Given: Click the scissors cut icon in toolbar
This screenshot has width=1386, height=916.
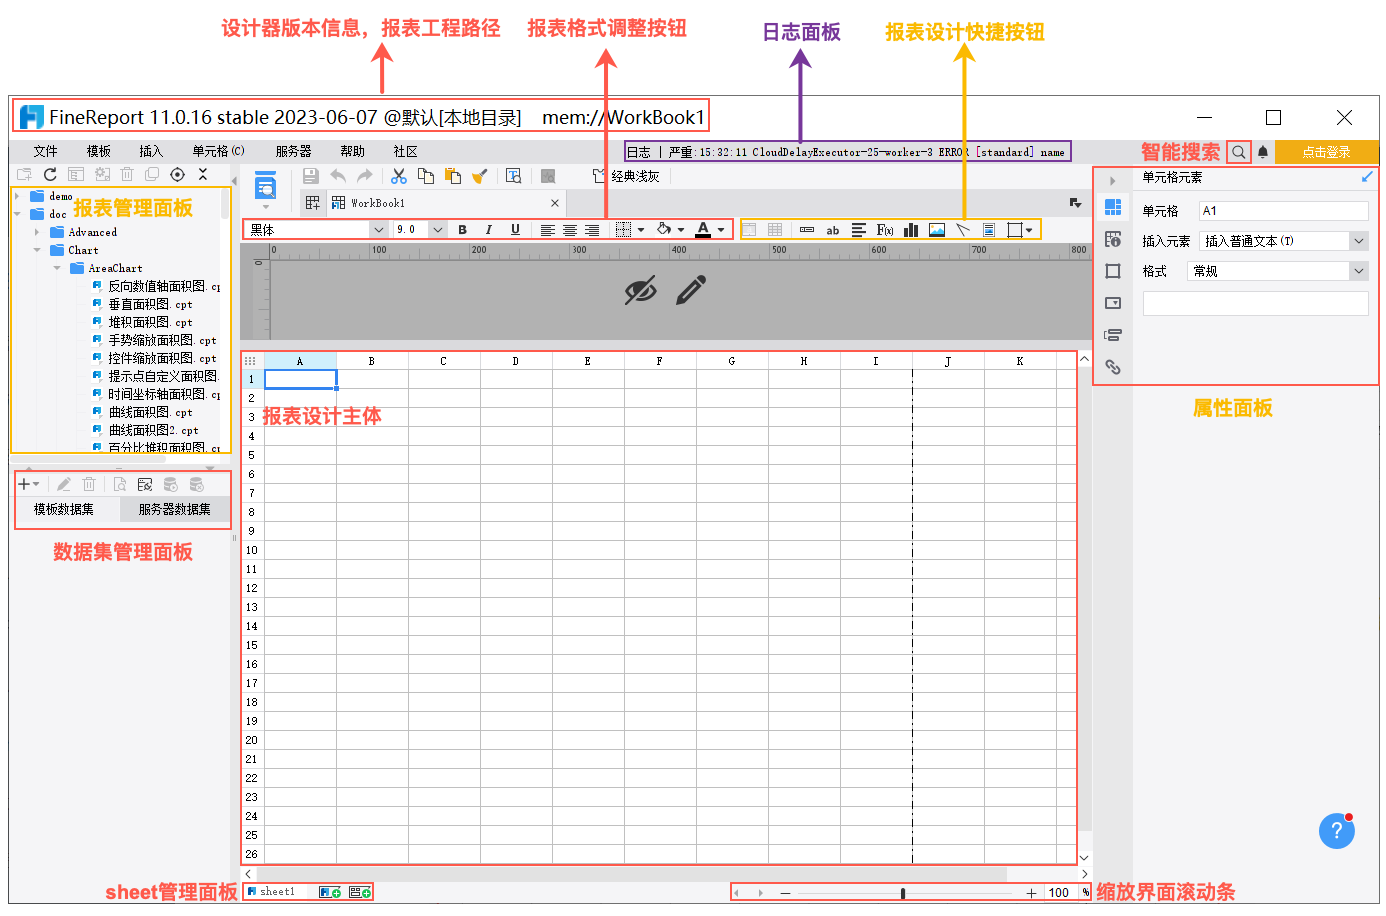Looking at the screenshot, I should tap(399, 176).
